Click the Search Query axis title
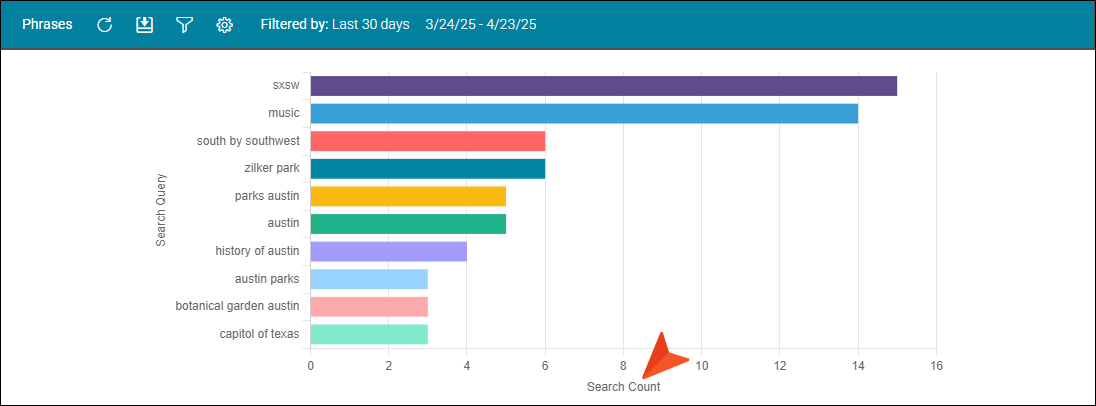The image size is (1096, 406). tap(161, 210)
